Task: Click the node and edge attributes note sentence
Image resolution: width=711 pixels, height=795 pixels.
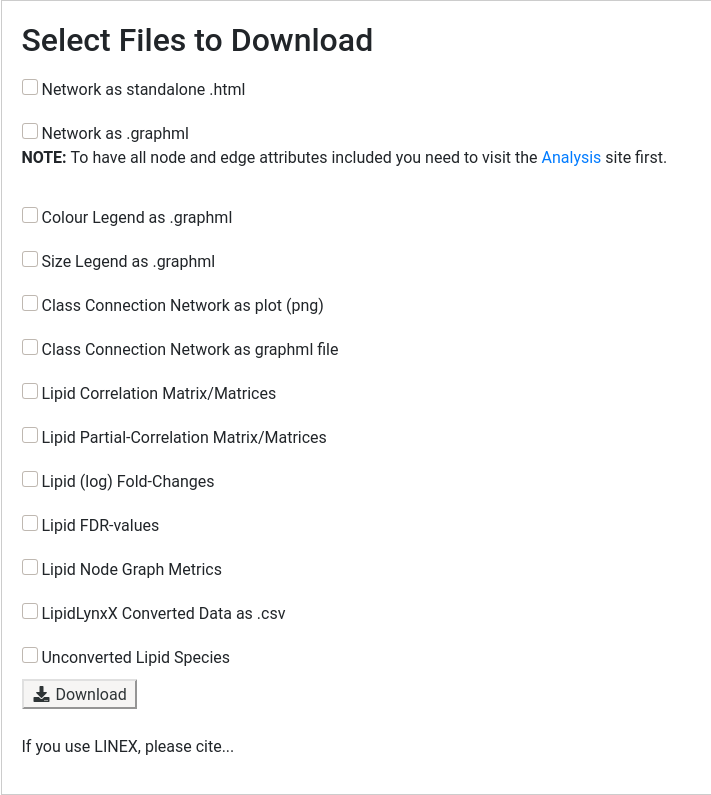Action: tap(344, 158)
